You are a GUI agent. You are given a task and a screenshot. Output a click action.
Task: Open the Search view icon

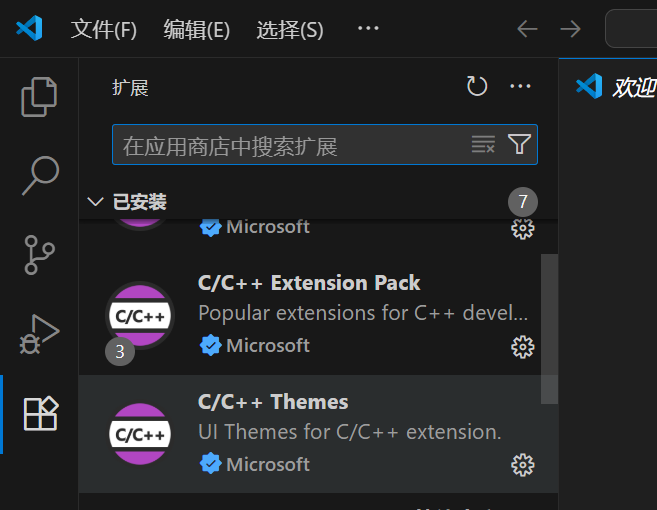[40, 175]
